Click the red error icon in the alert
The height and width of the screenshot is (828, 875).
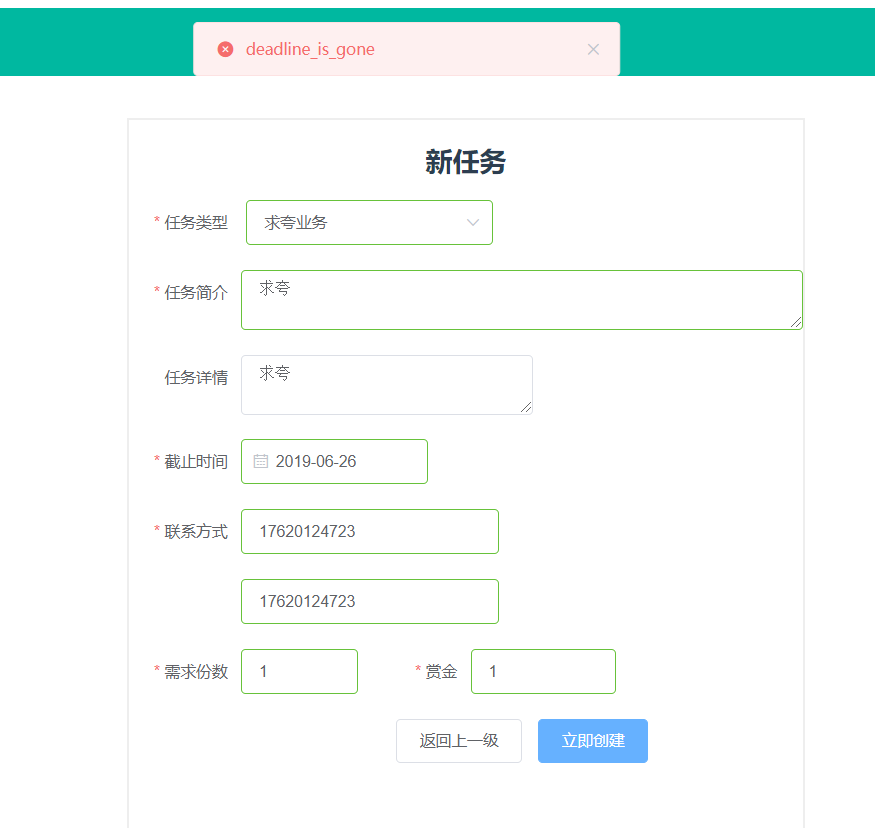226,49
